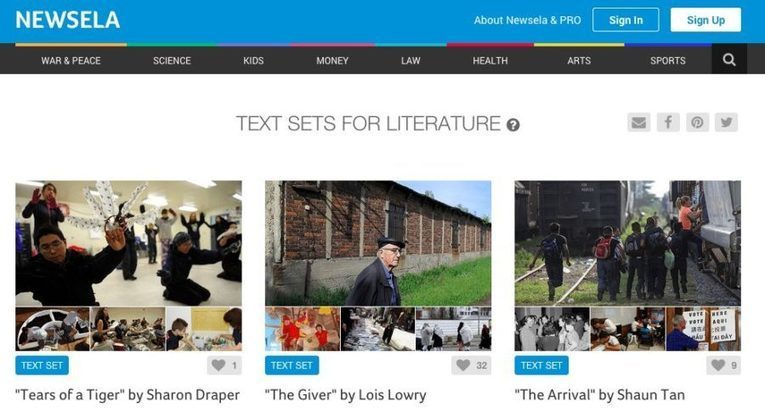Open The Arrival main train photo

[627, 243]
